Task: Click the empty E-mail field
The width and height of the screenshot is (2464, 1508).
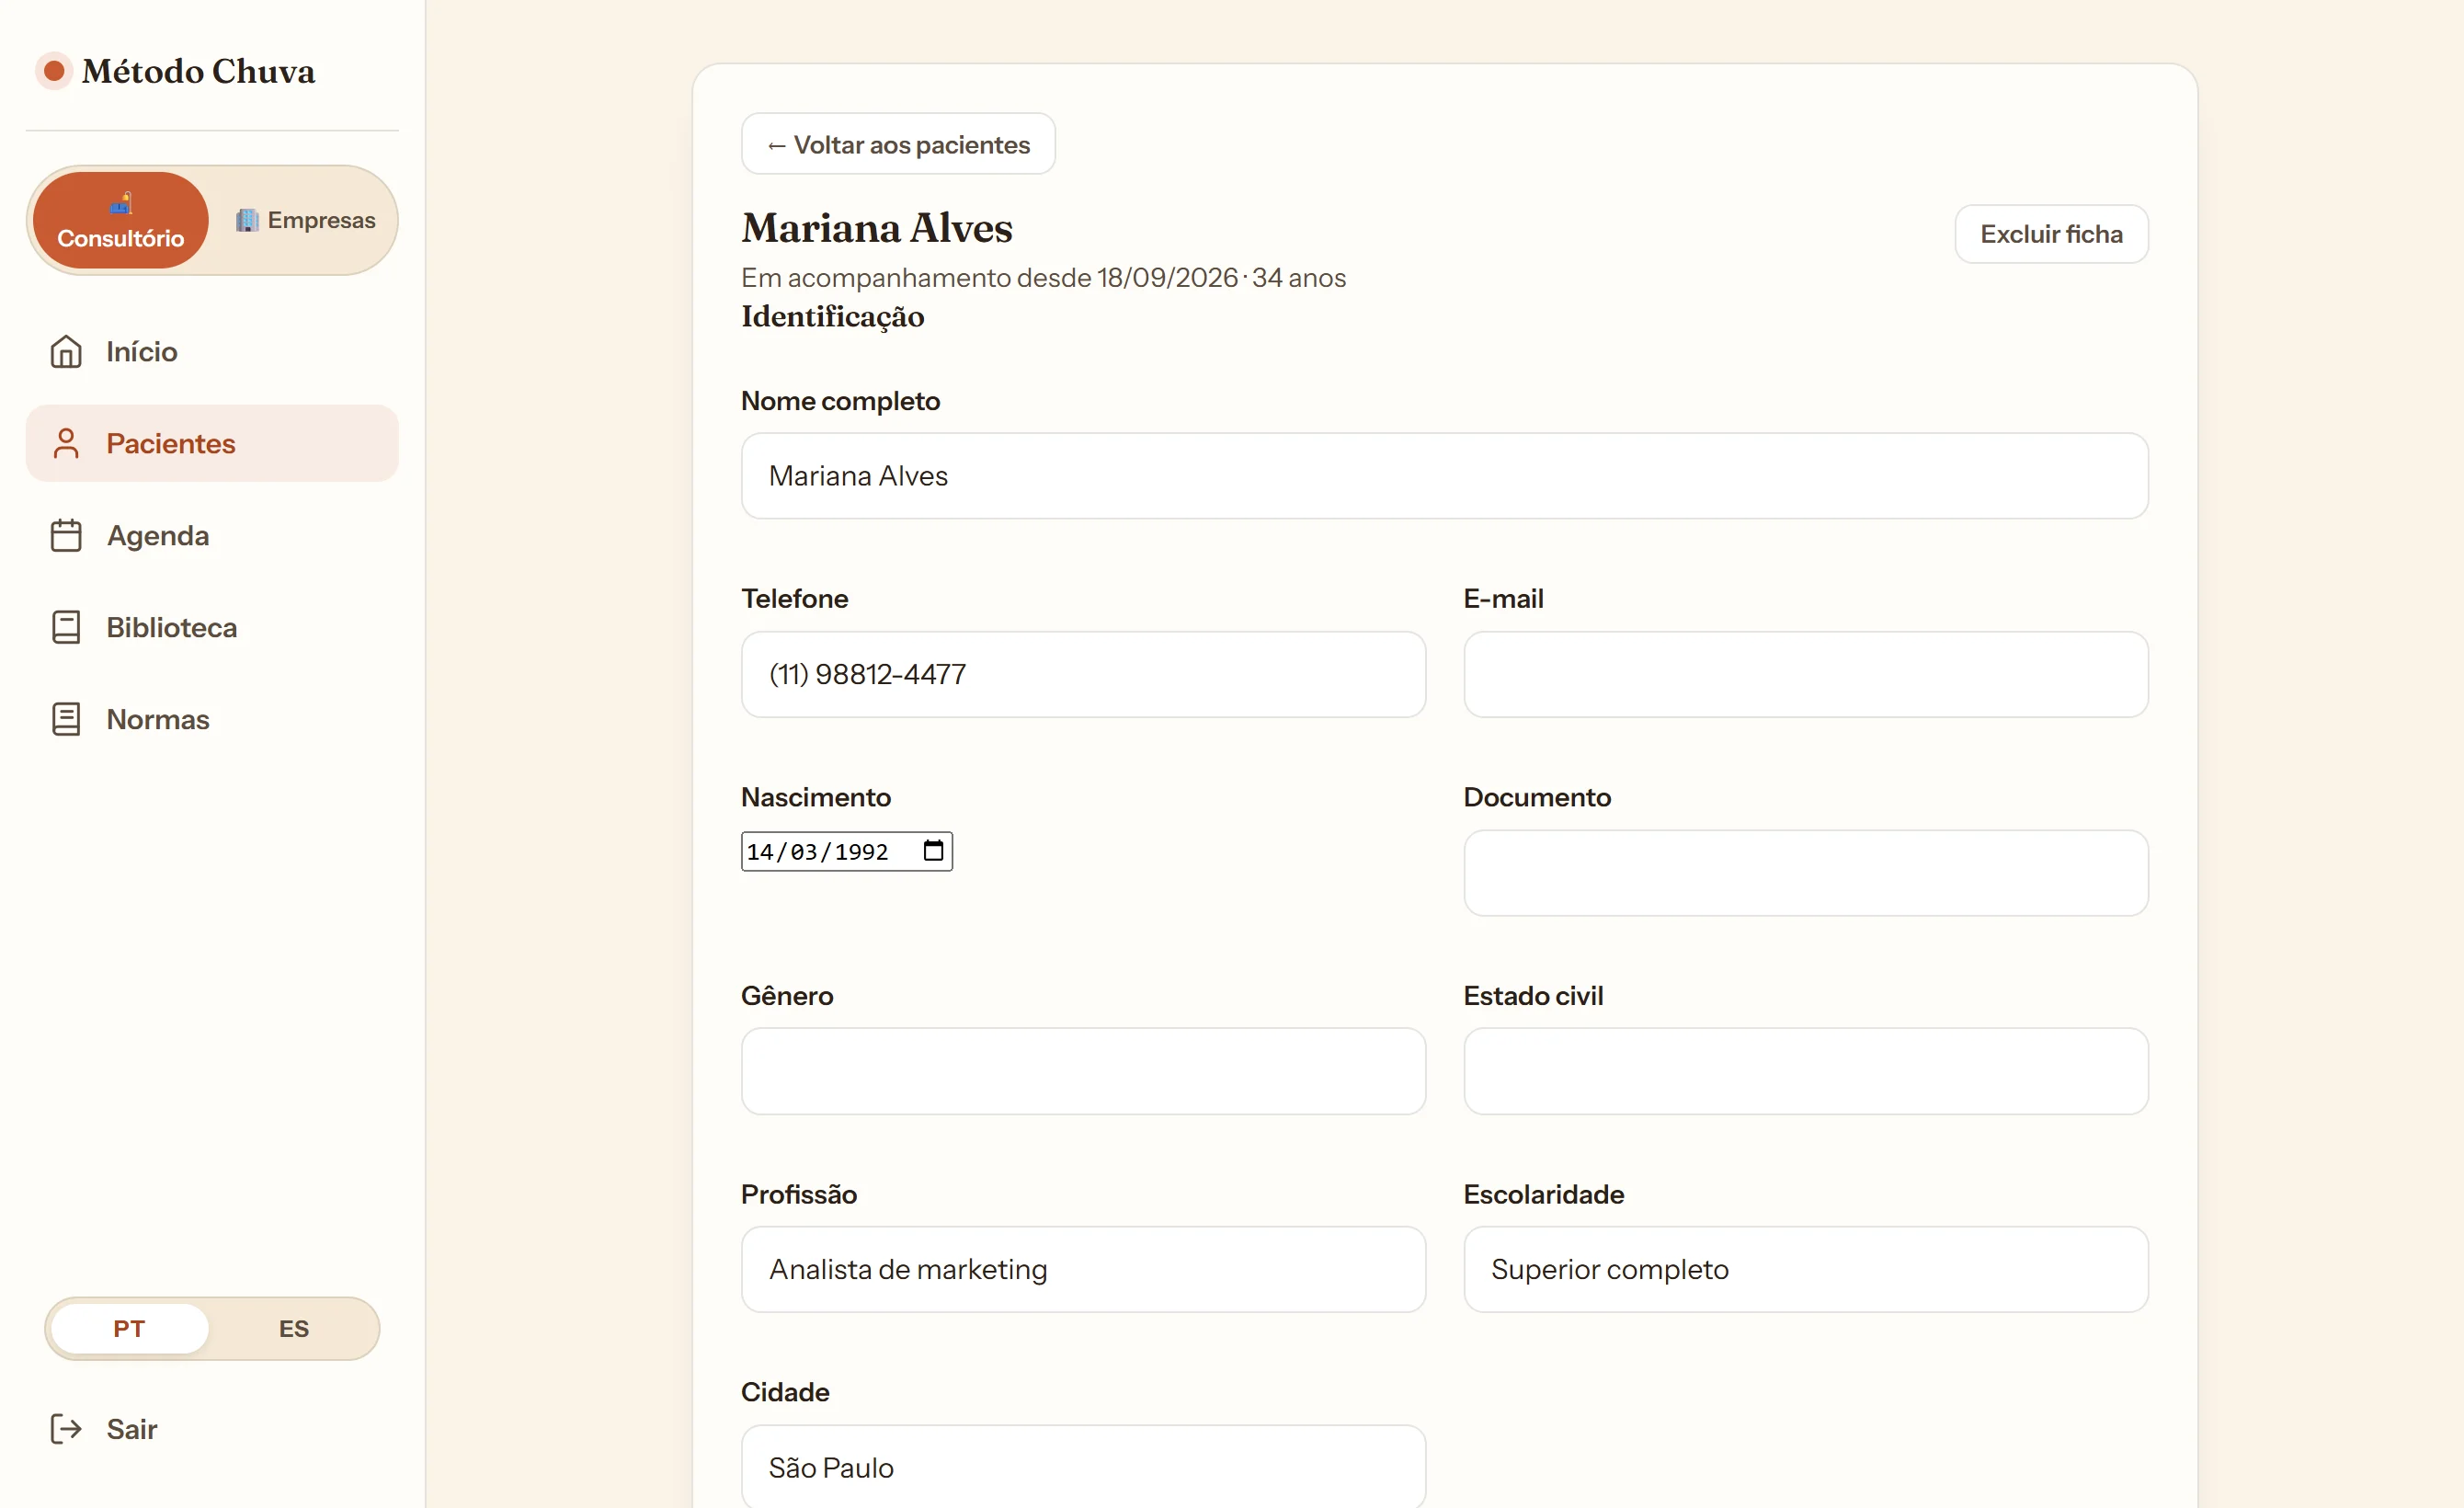Action: point(1806,674)
